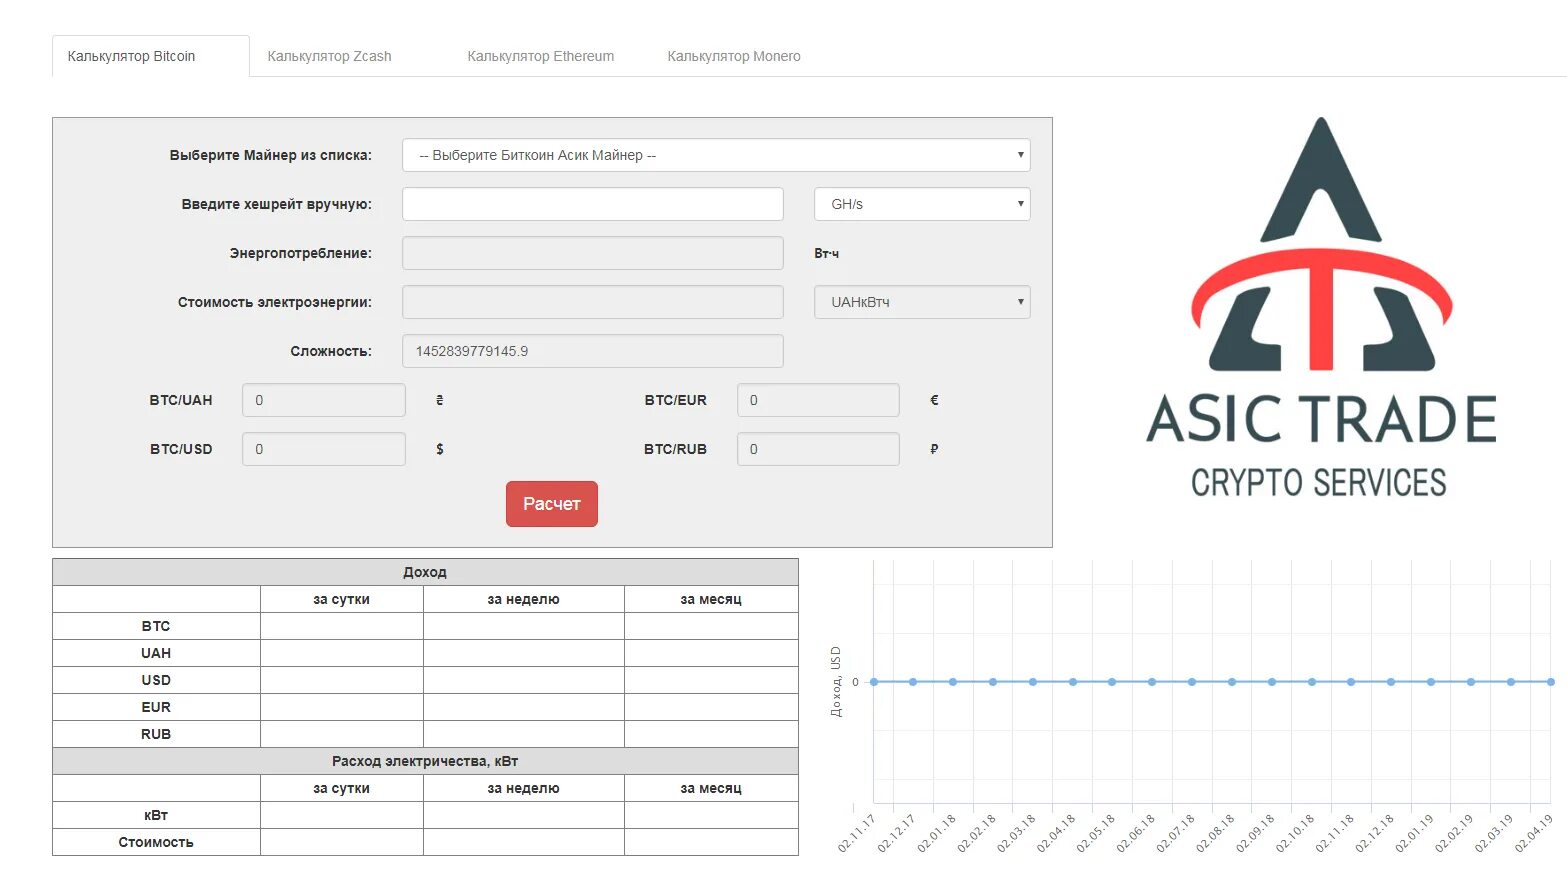This screenshot has height=882, width=1567.
Task: Click the EUR row label in income table
Action: (x=156, y=707)
